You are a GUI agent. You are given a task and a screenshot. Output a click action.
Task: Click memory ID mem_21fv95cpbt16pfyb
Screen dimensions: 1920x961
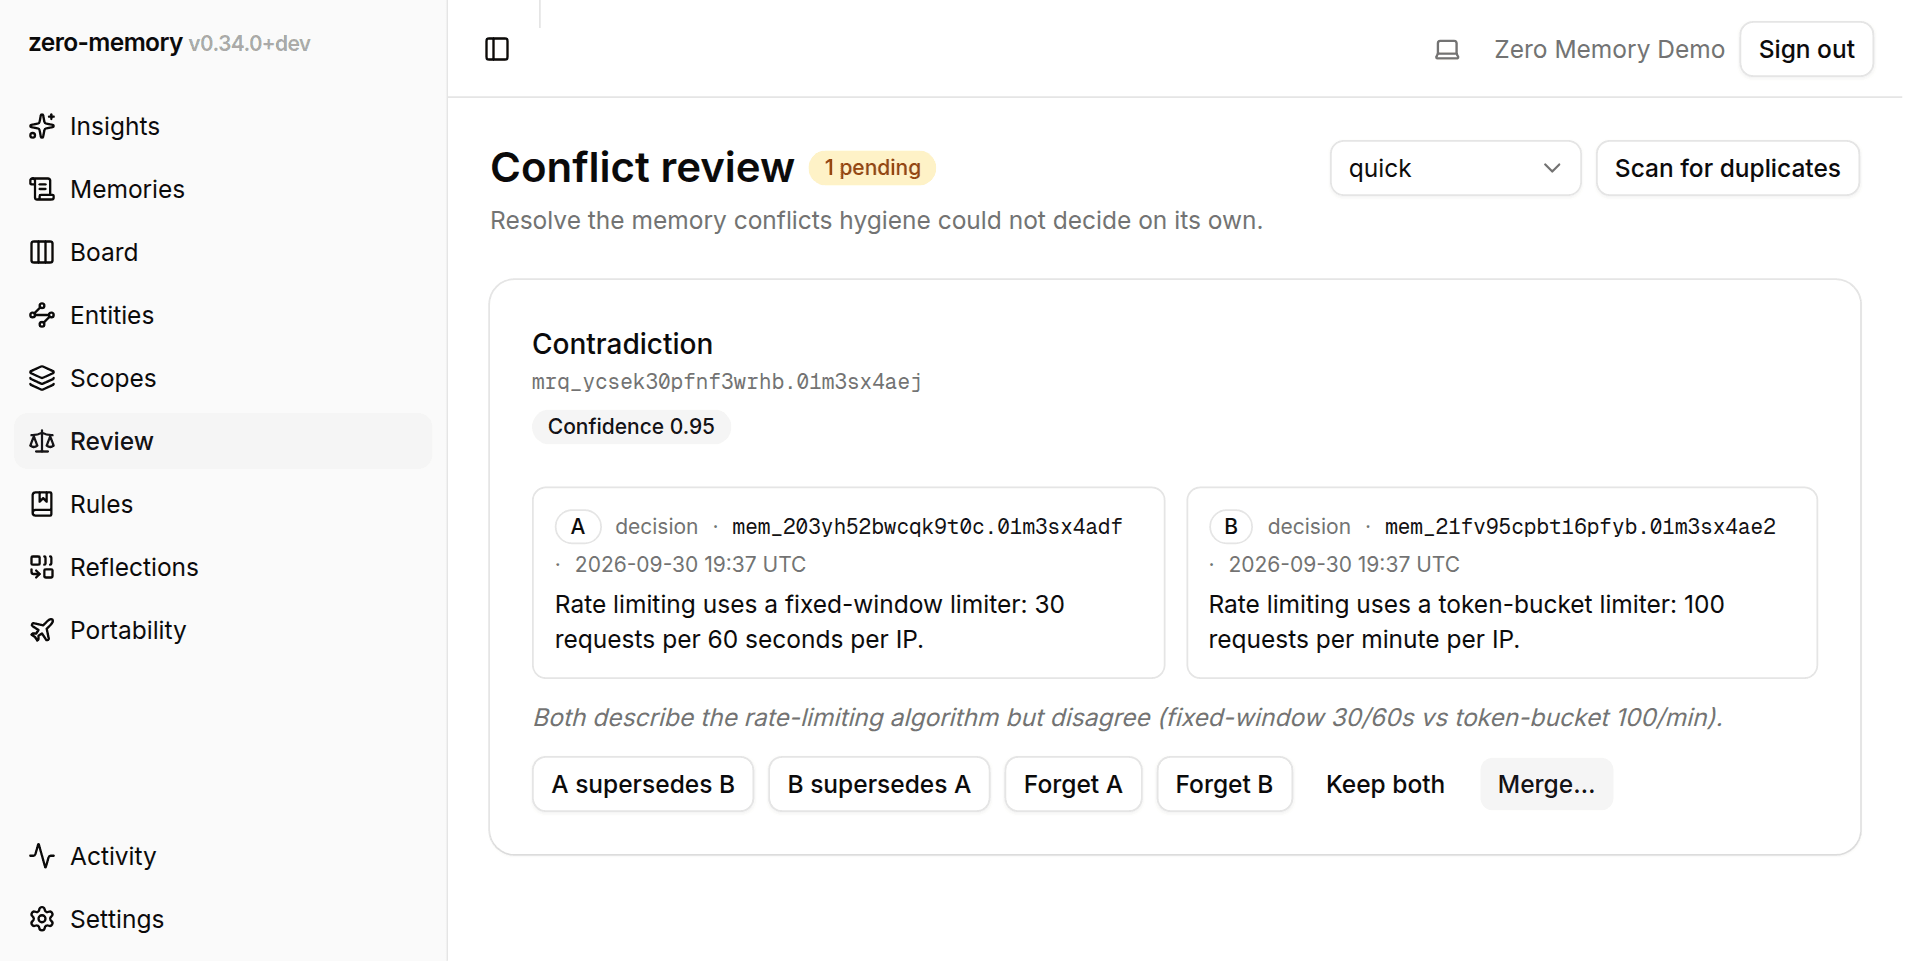(x=1580, y=526)
